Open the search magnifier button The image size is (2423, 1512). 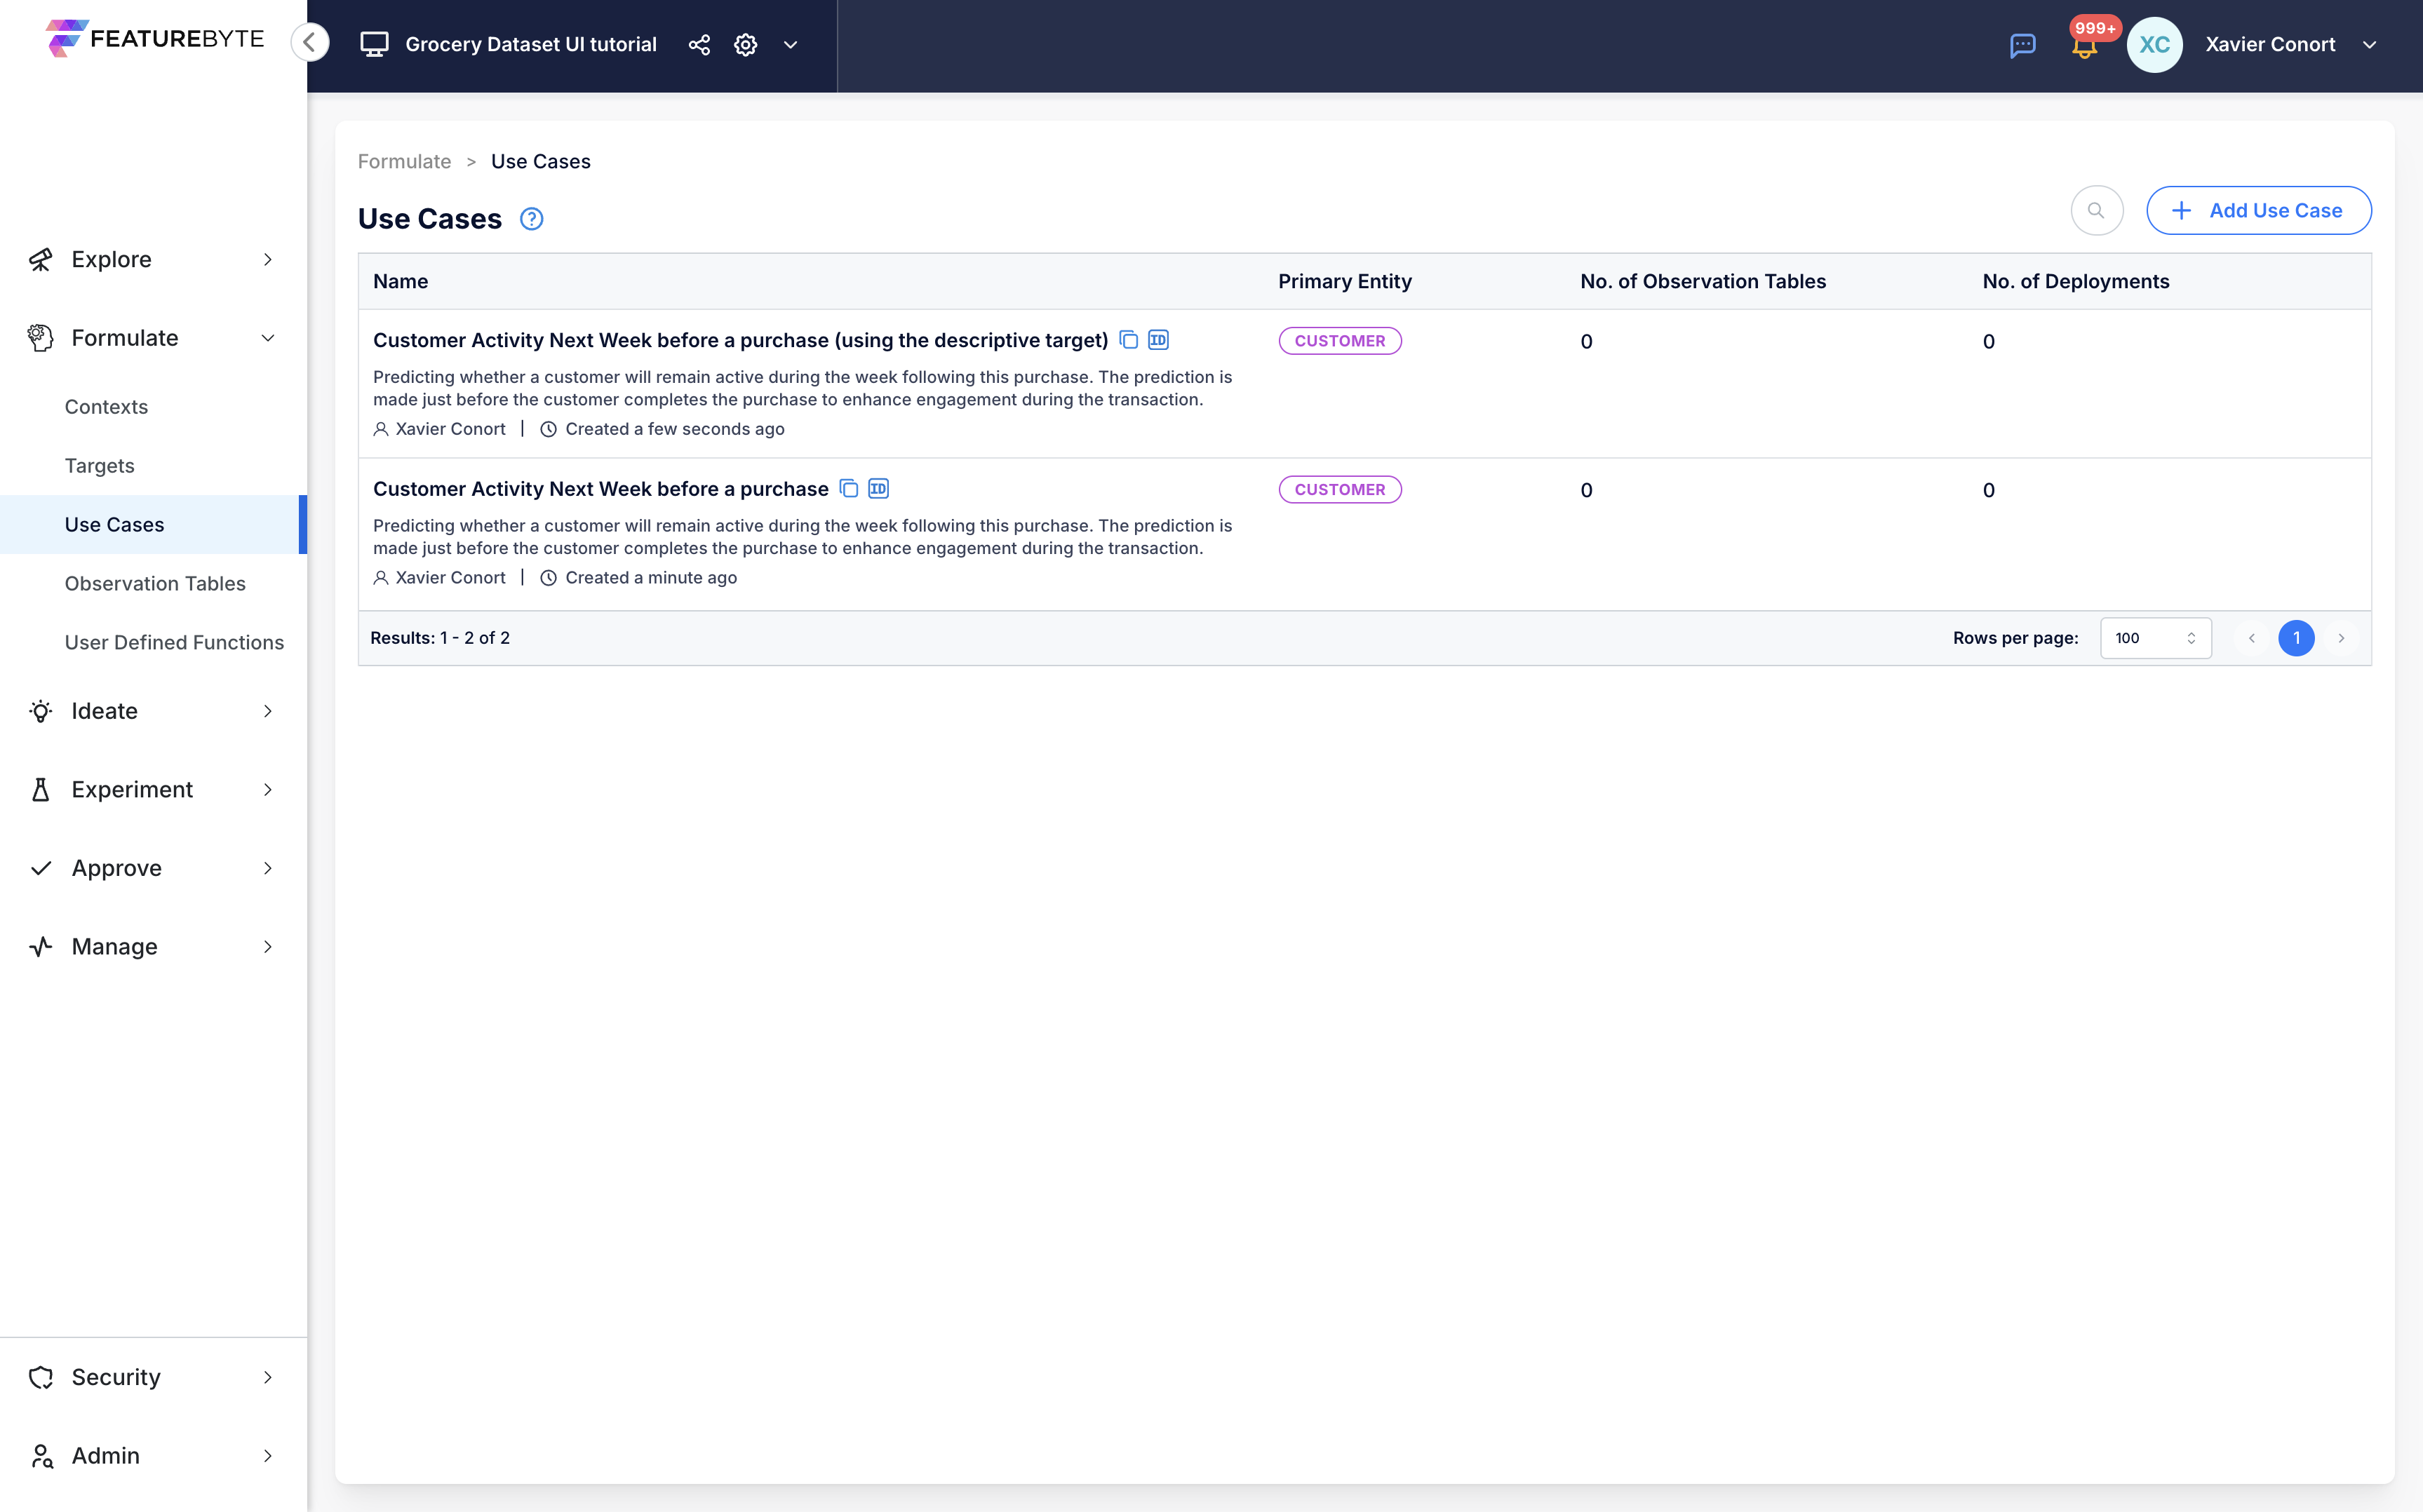(2096, 210)
